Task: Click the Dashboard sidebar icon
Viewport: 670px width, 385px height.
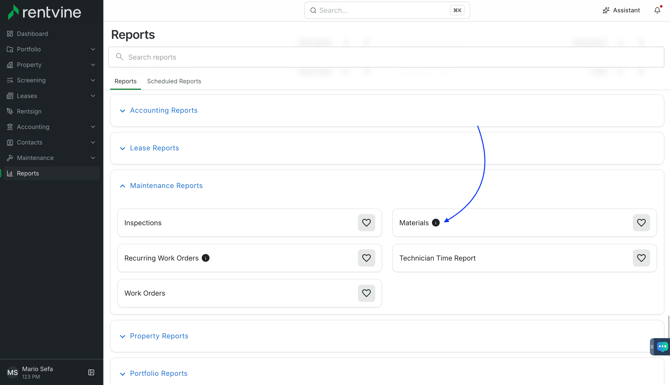Action: point(10,34)
